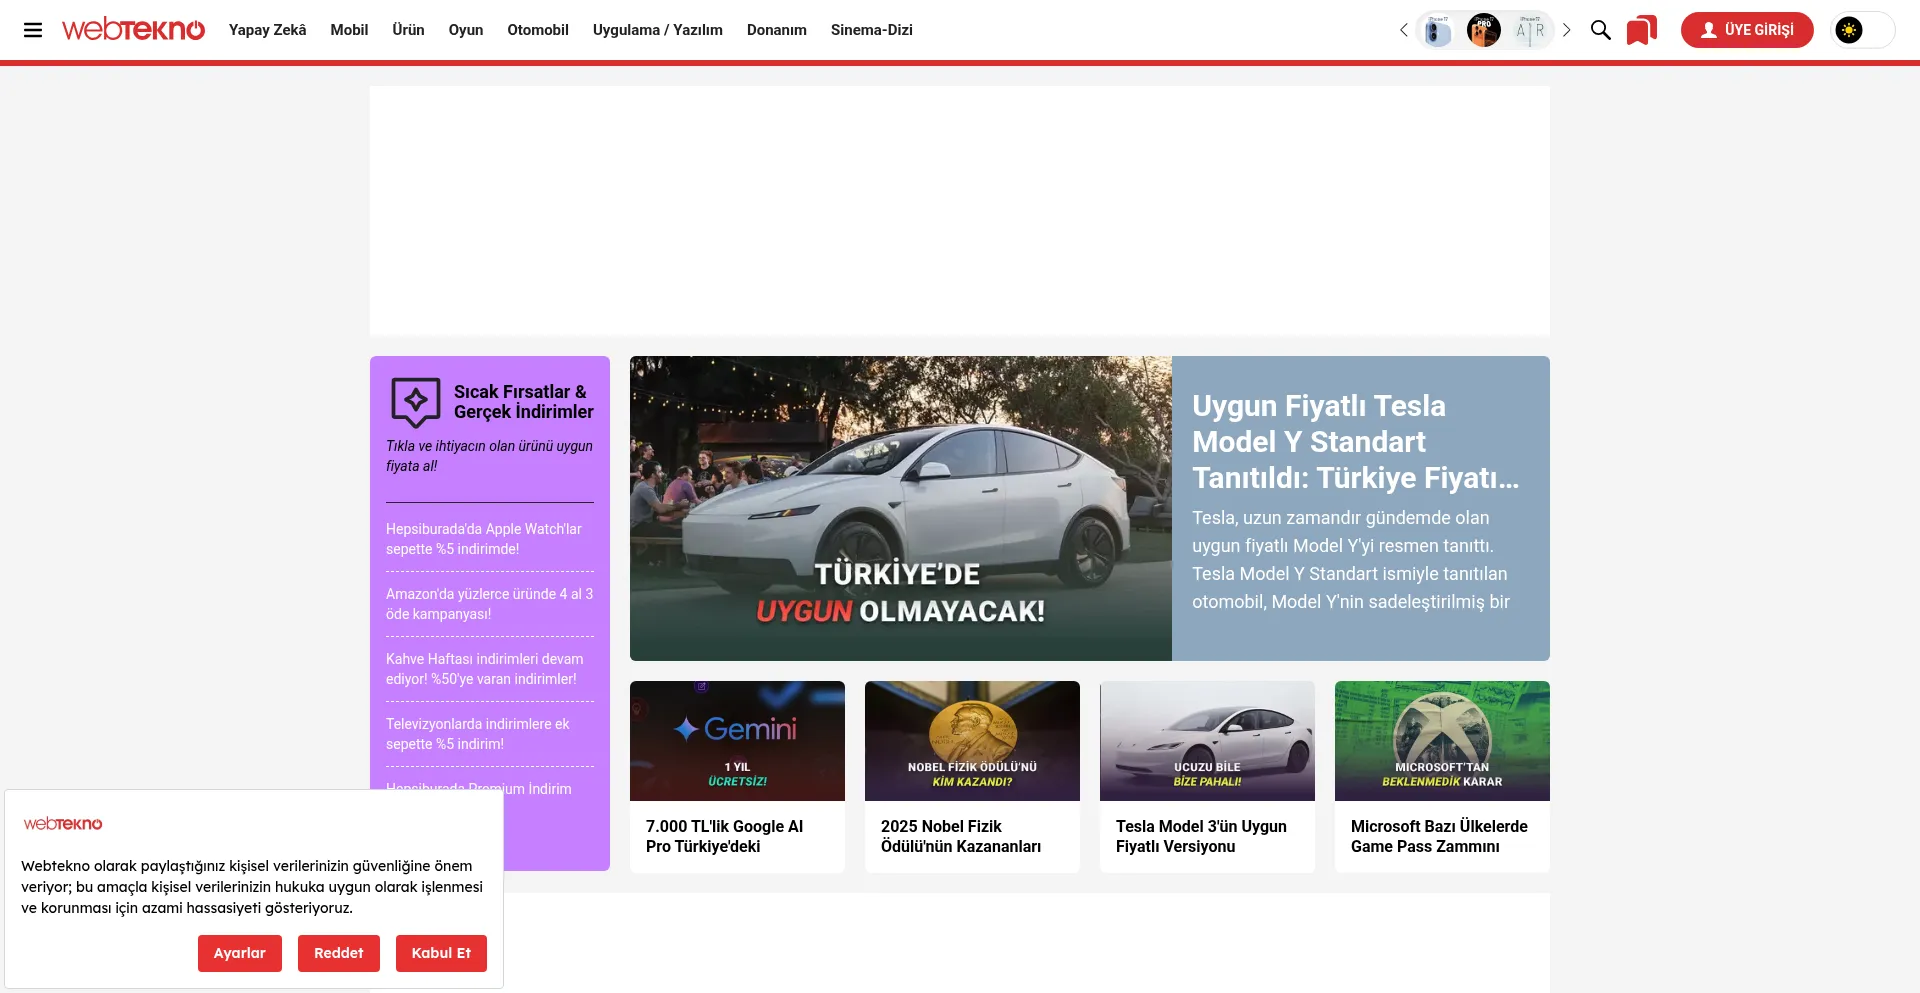Open Amazon 4 al 3 öde deal link

click(x=489, y=604)
